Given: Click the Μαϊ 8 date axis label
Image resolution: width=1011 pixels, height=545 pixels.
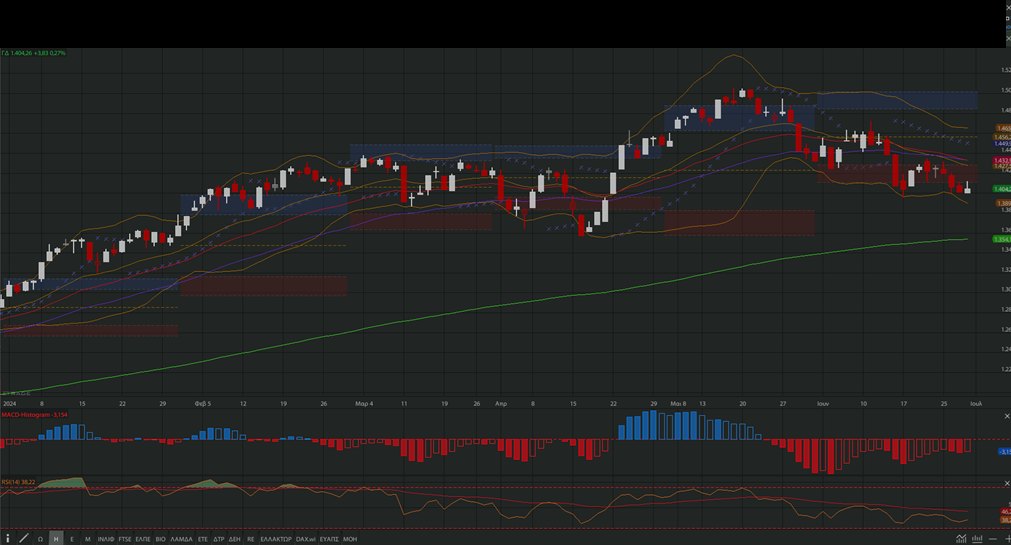Looking at the screenshot, I should (x=678, y=404).
